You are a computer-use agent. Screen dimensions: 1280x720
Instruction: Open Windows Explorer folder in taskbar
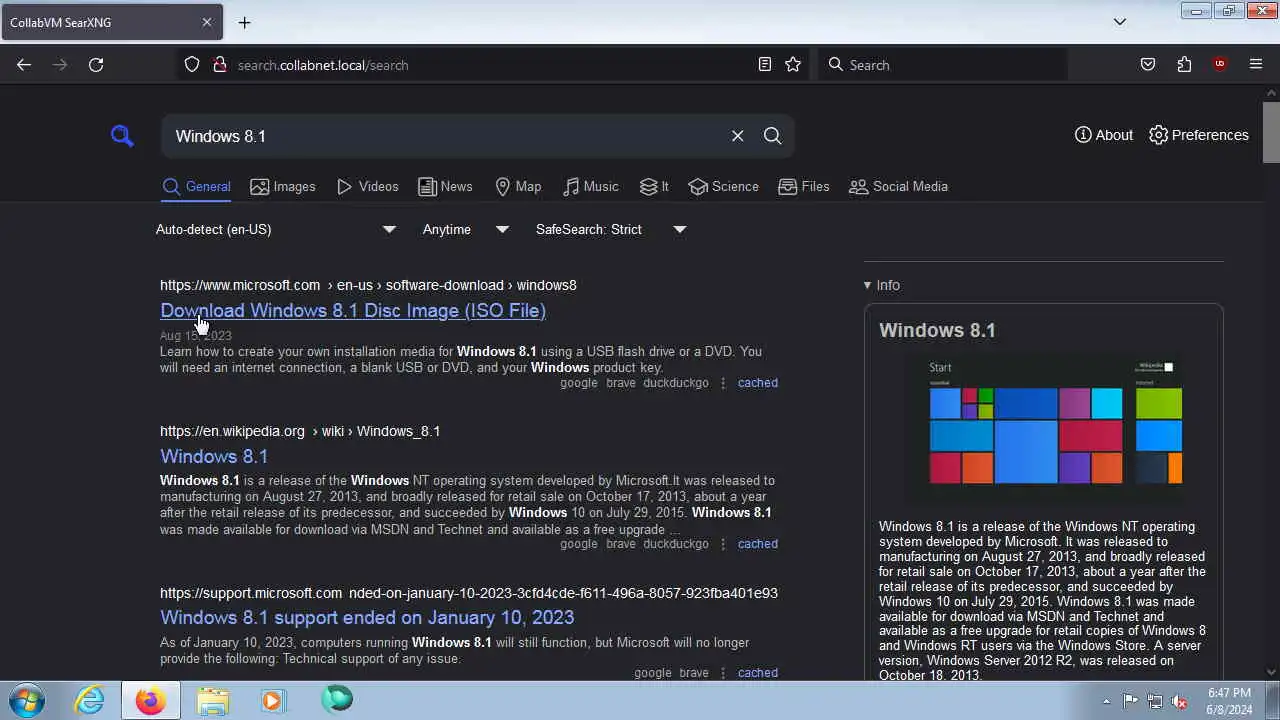(x=212, y=700)
